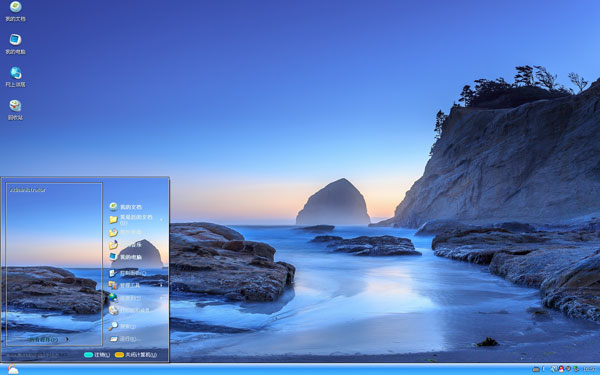Image resolution: width=600 pixels, height=375 pixels.
Task: Click the taskbar clock
Action: pyautogui.click(x=590, y=369)
